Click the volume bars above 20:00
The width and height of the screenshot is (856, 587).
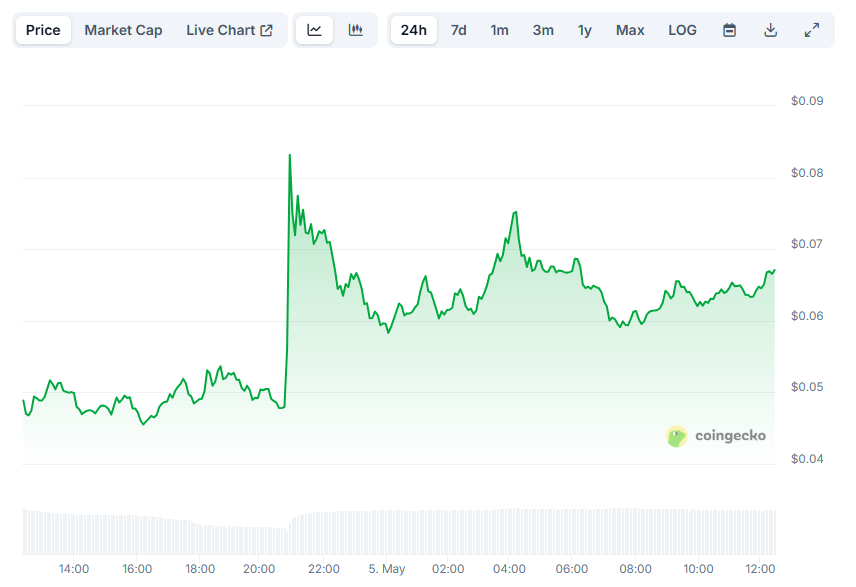[259, 541]
